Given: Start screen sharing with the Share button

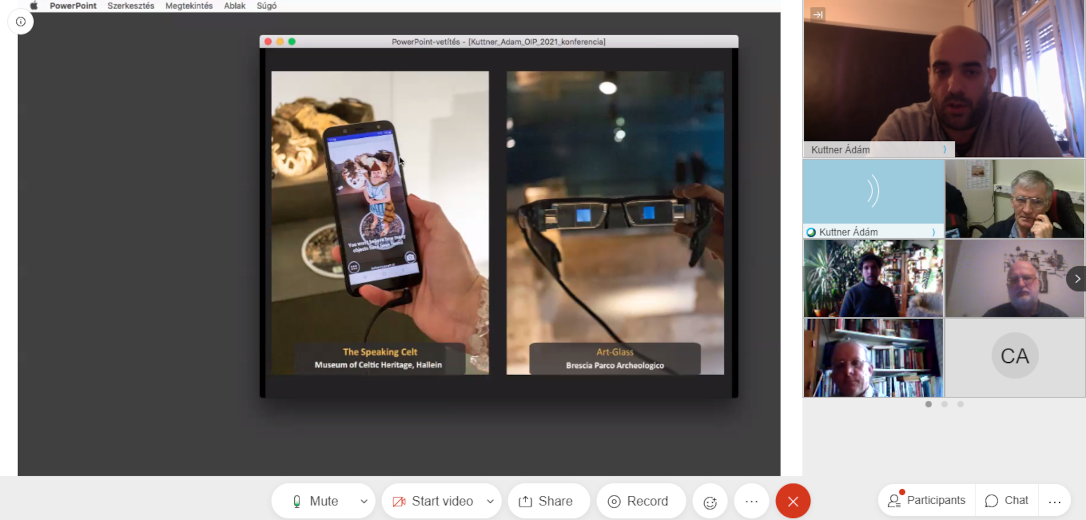Looking at the screenshot, I should (x=549, y=501).
